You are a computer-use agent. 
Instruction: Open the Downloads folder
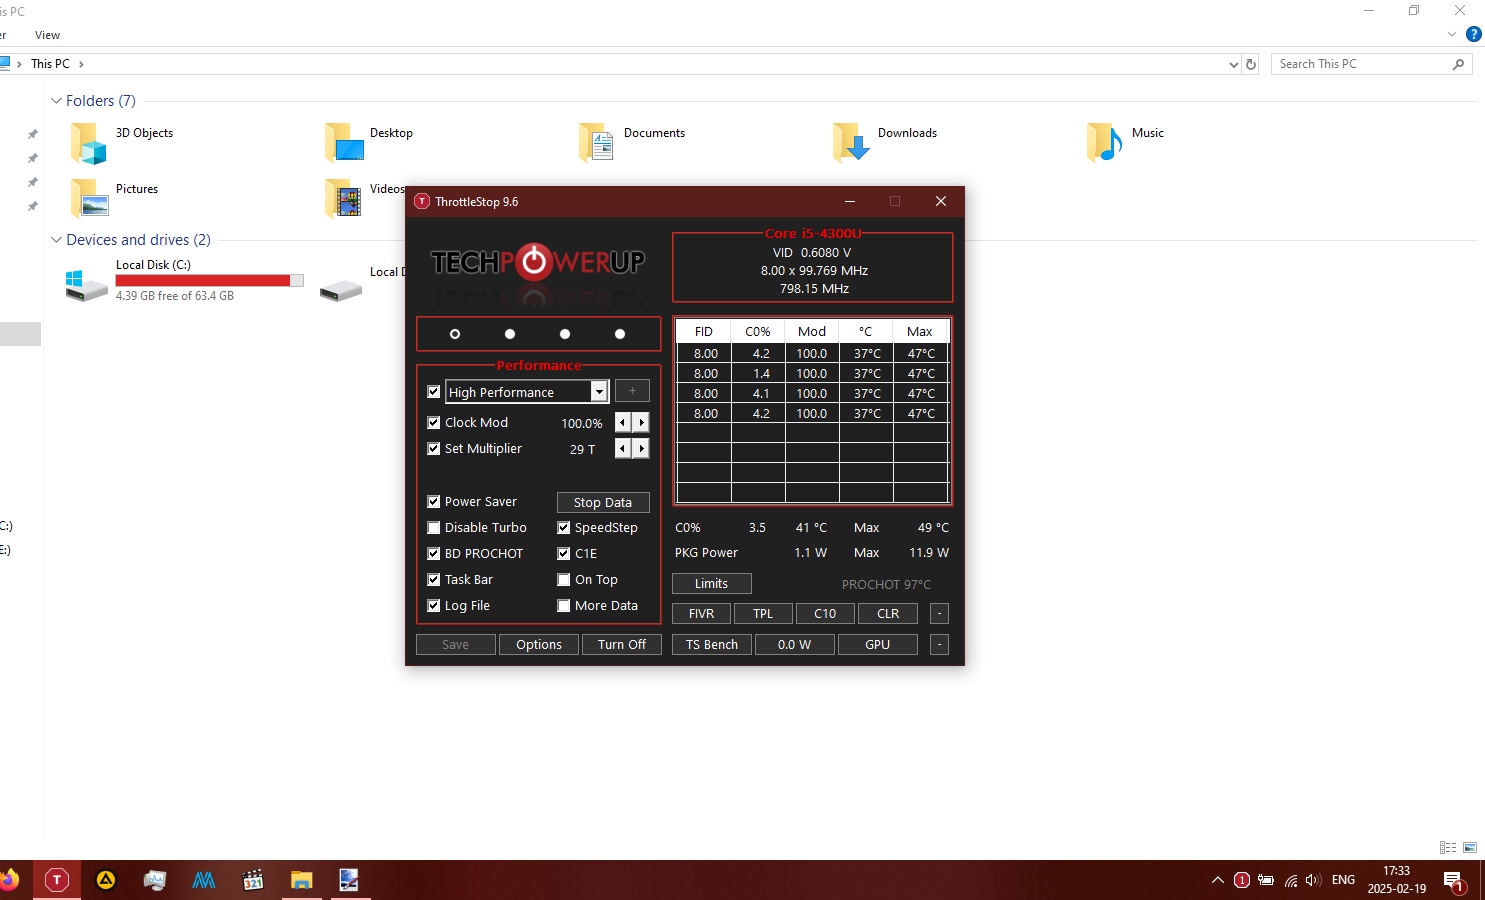884,143
